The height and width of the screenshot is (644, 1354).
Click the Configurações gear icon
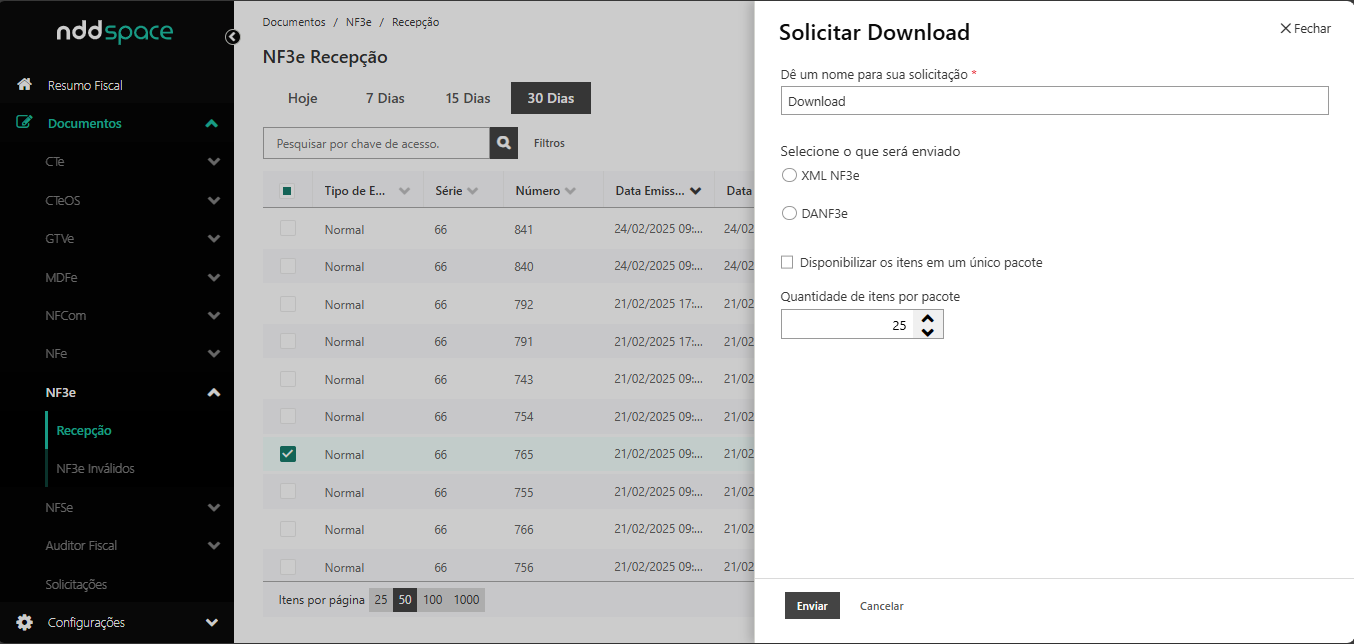(x=25, y=622)
